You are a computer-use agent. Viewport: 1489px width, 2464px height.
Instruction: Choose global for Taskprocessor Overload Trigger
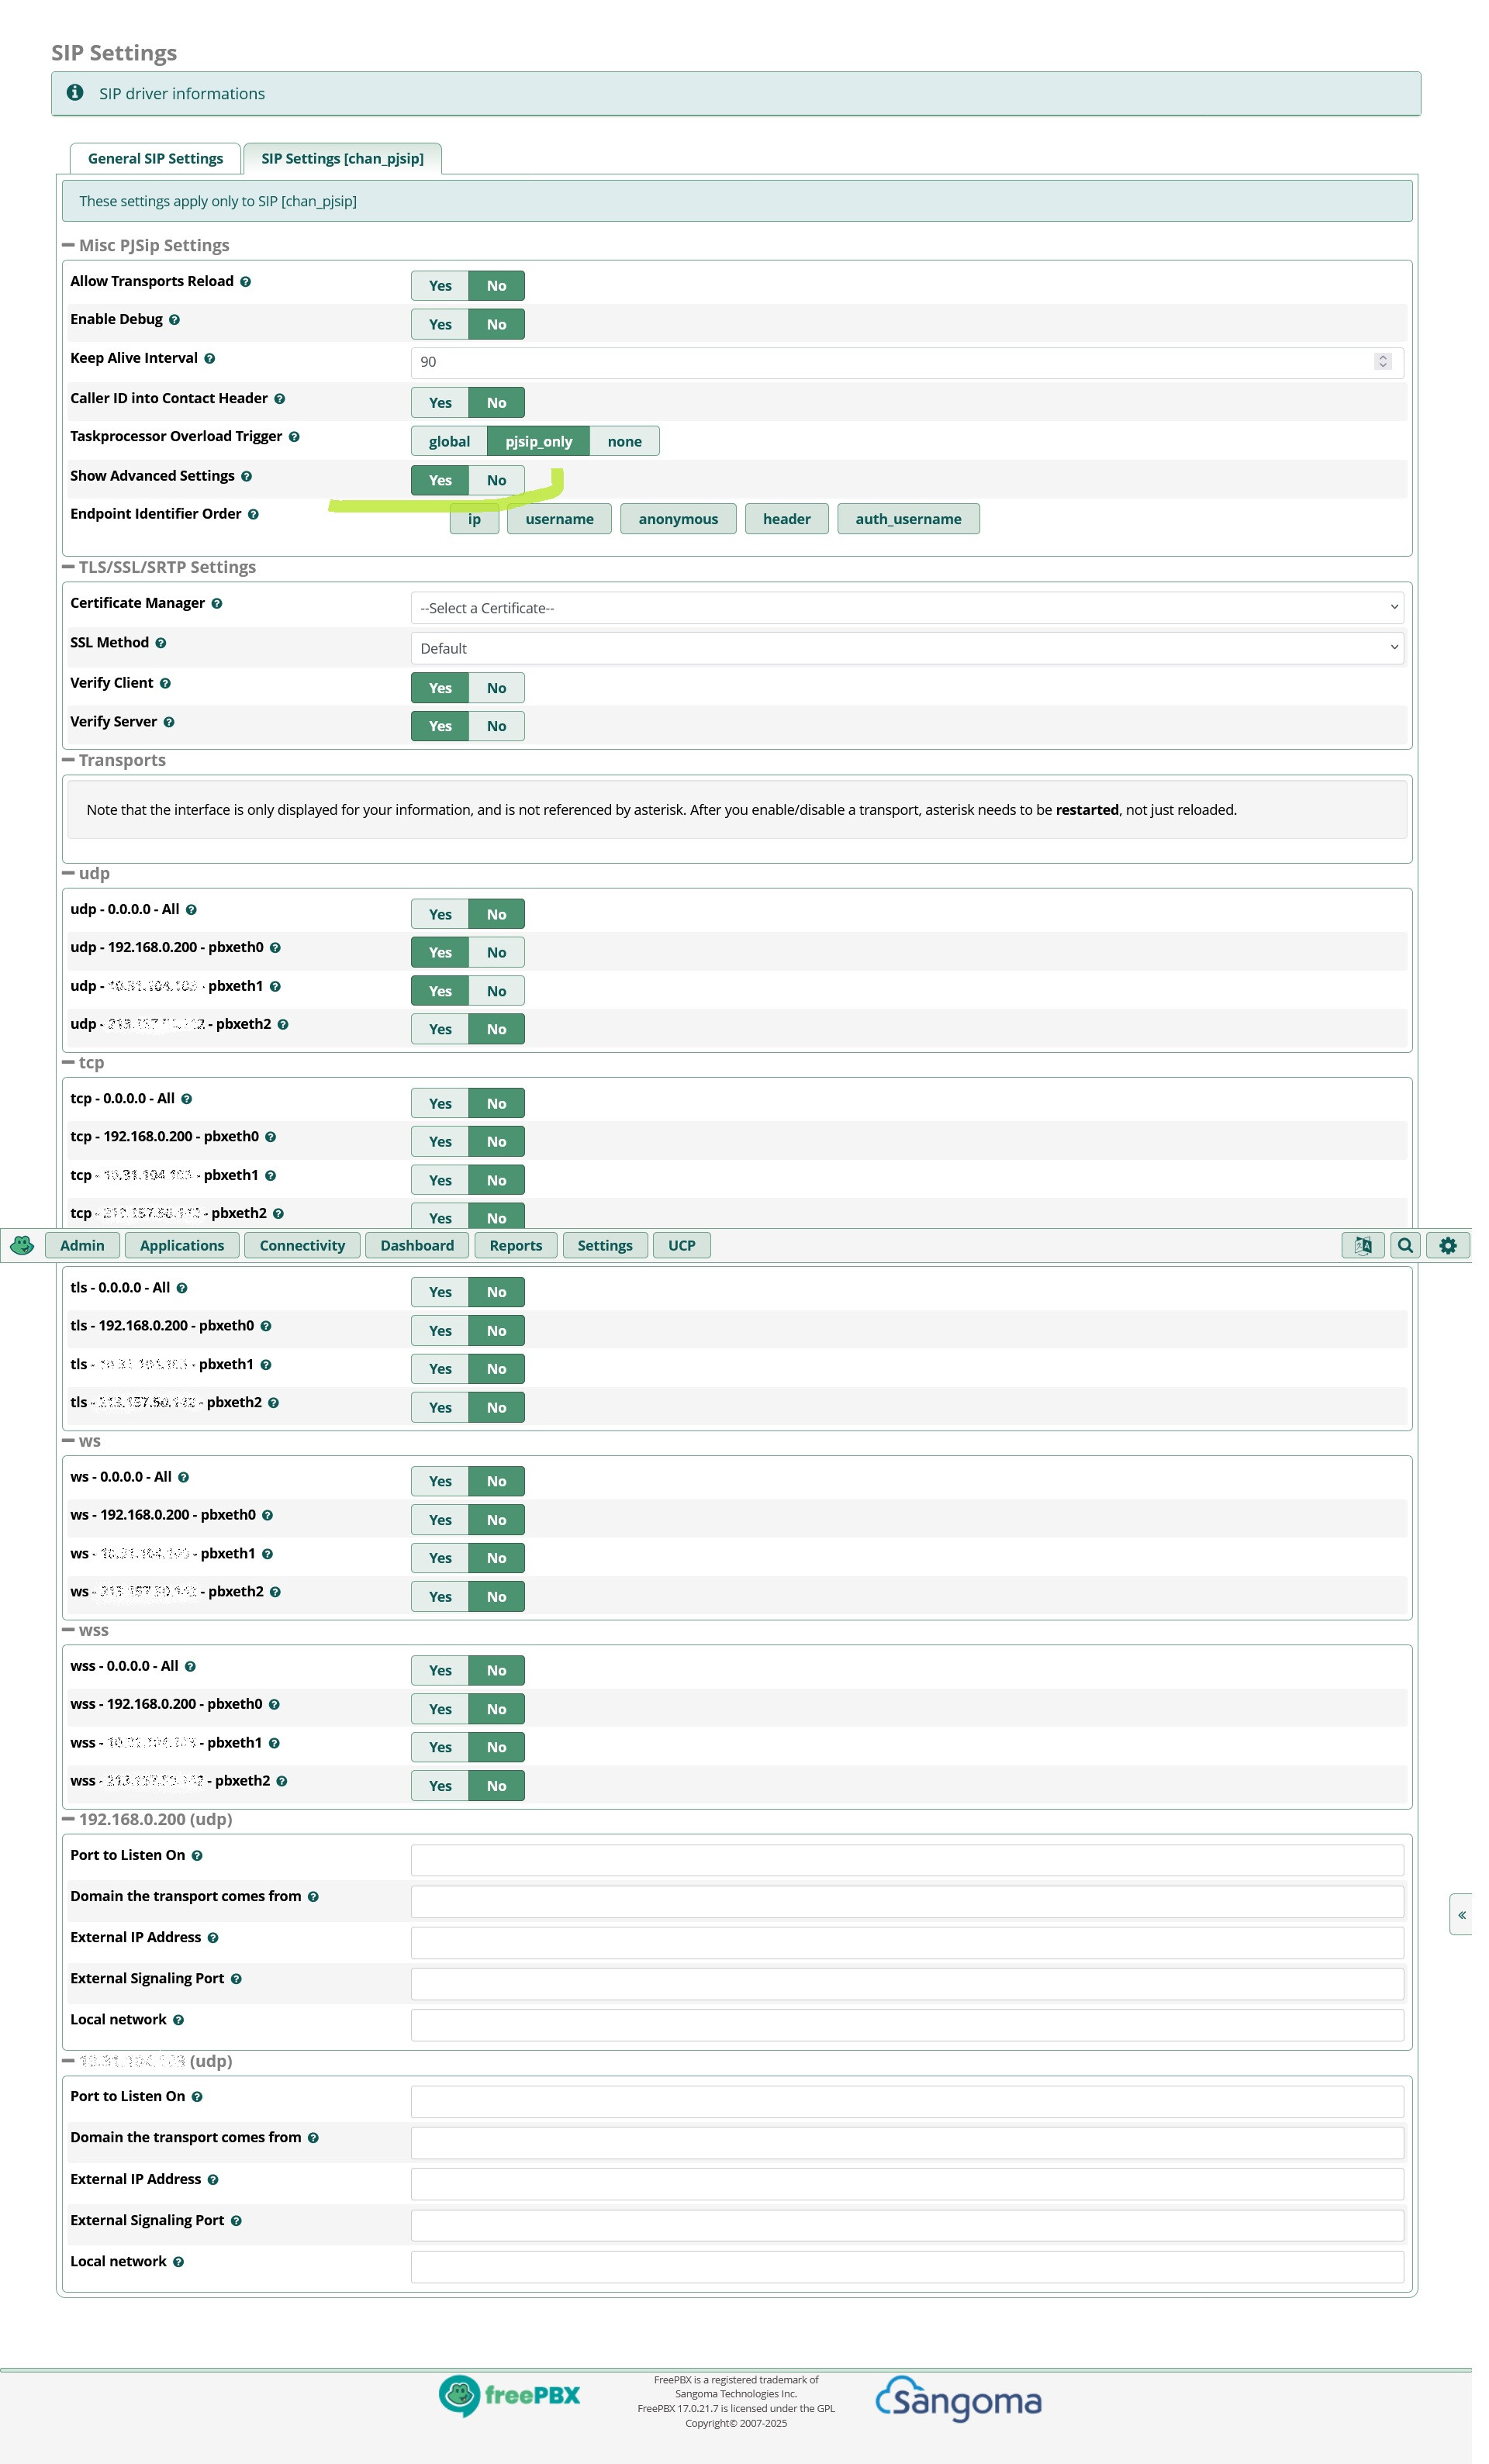click(449, 441)
